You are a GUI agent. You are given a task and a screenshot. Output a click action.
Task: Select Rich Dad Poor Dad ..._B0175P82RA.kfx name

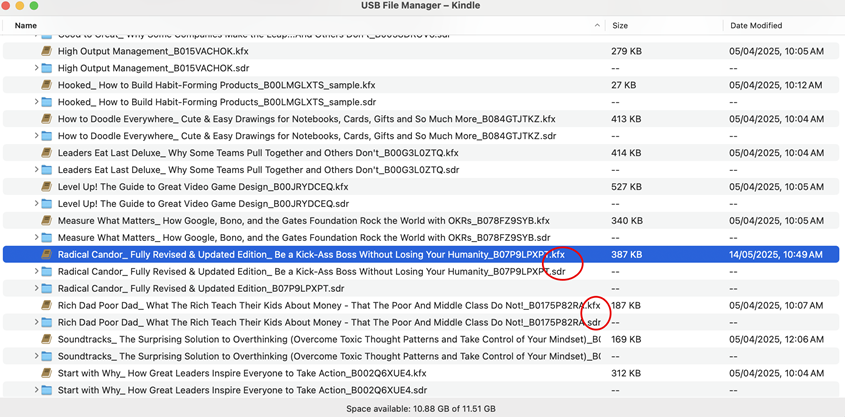(x=329, y=305)
